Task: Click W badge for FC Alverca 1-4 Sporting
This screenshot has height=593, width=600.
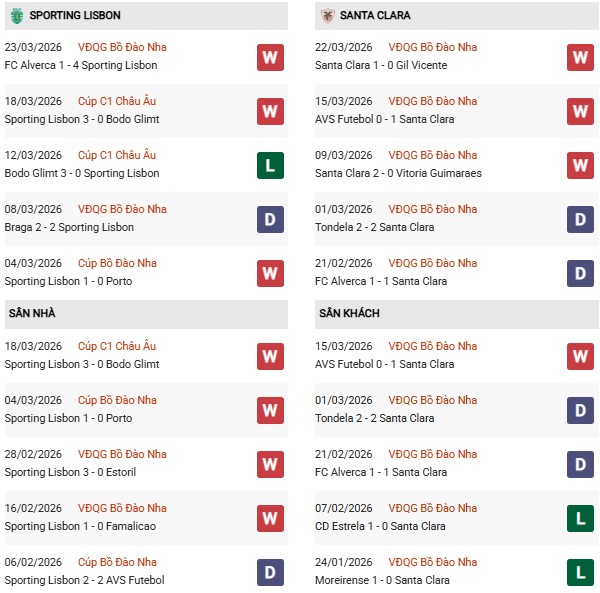Action: (x=269, y=57)
